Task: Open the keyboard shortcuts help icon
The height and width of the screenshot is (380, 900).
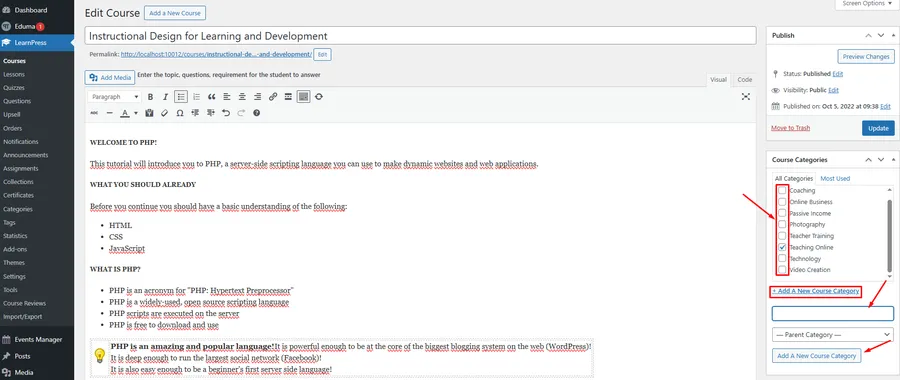Action: [x=257, y=113]
